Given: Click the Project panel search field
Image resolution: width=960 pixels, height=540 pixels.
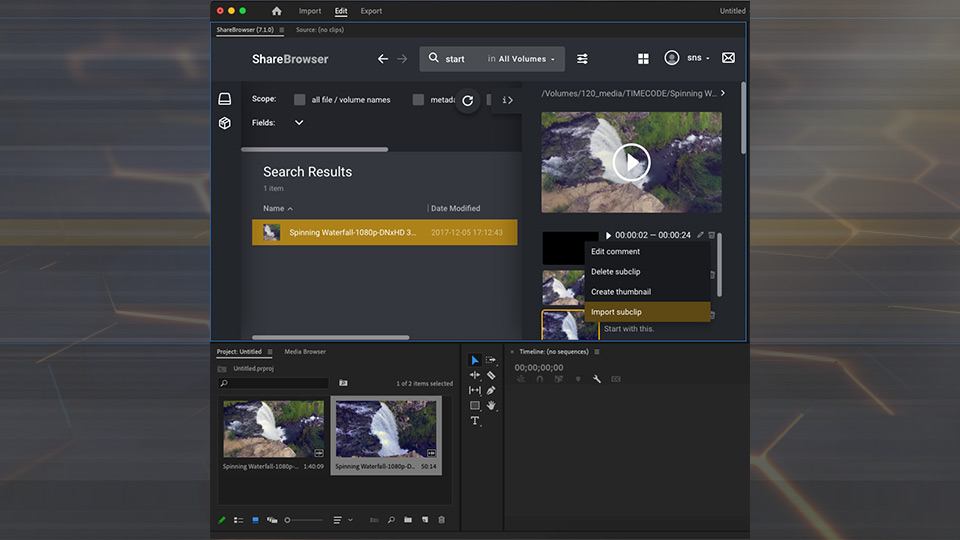Looking at the screenshot, I should tap(274, 383).
